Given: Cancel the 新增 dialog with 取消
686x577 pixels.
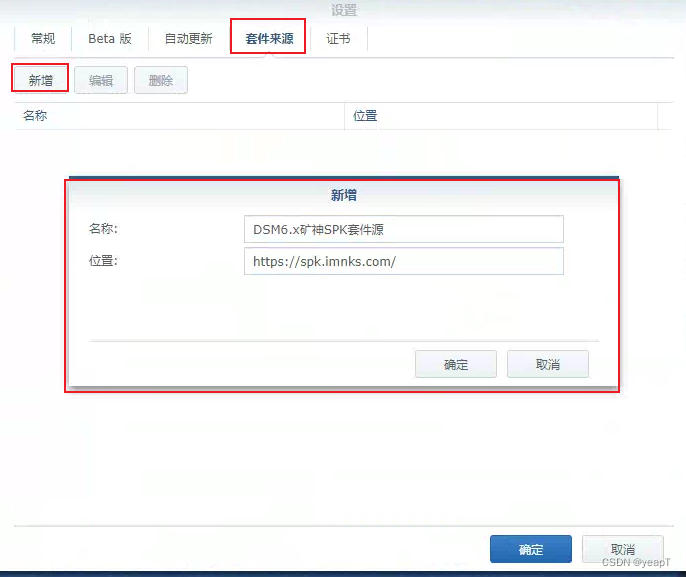Looking at the screenshot, I should tap(547, 364).
